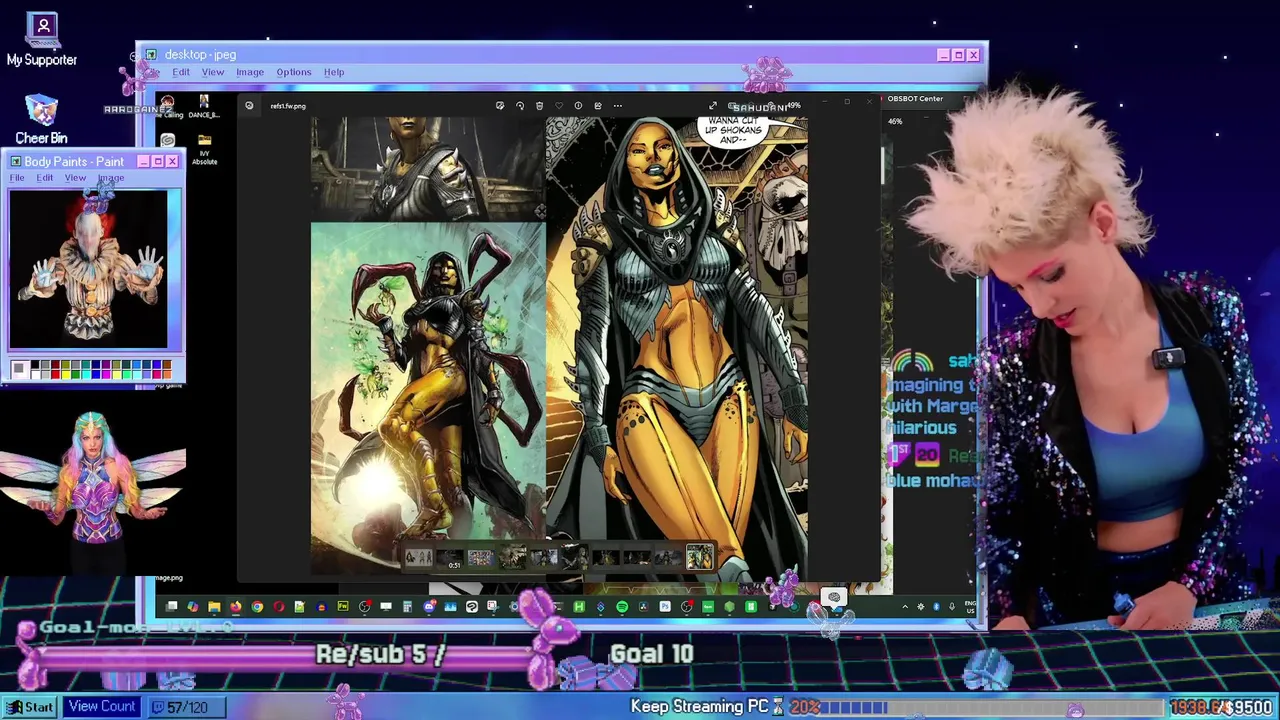
Task: Open the ENG US language indicator
Action: pos(972,606)
